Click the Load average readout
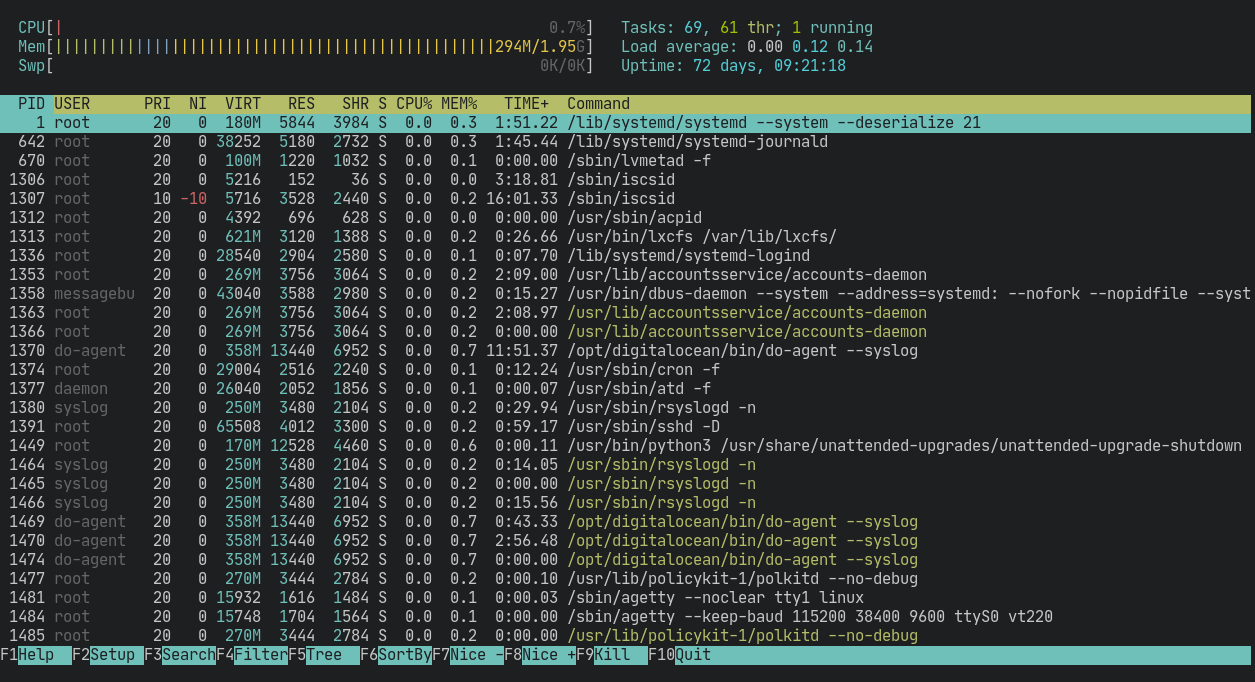This screenshot has width=1255, height=682. pyautogui.click(x=747, y=47)
